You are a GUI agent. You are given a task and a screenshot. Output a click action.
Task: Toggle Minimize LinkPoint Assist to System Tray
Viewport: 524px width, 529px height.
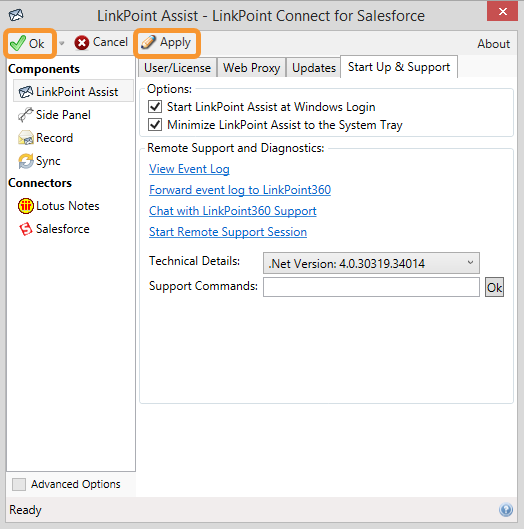155,124
